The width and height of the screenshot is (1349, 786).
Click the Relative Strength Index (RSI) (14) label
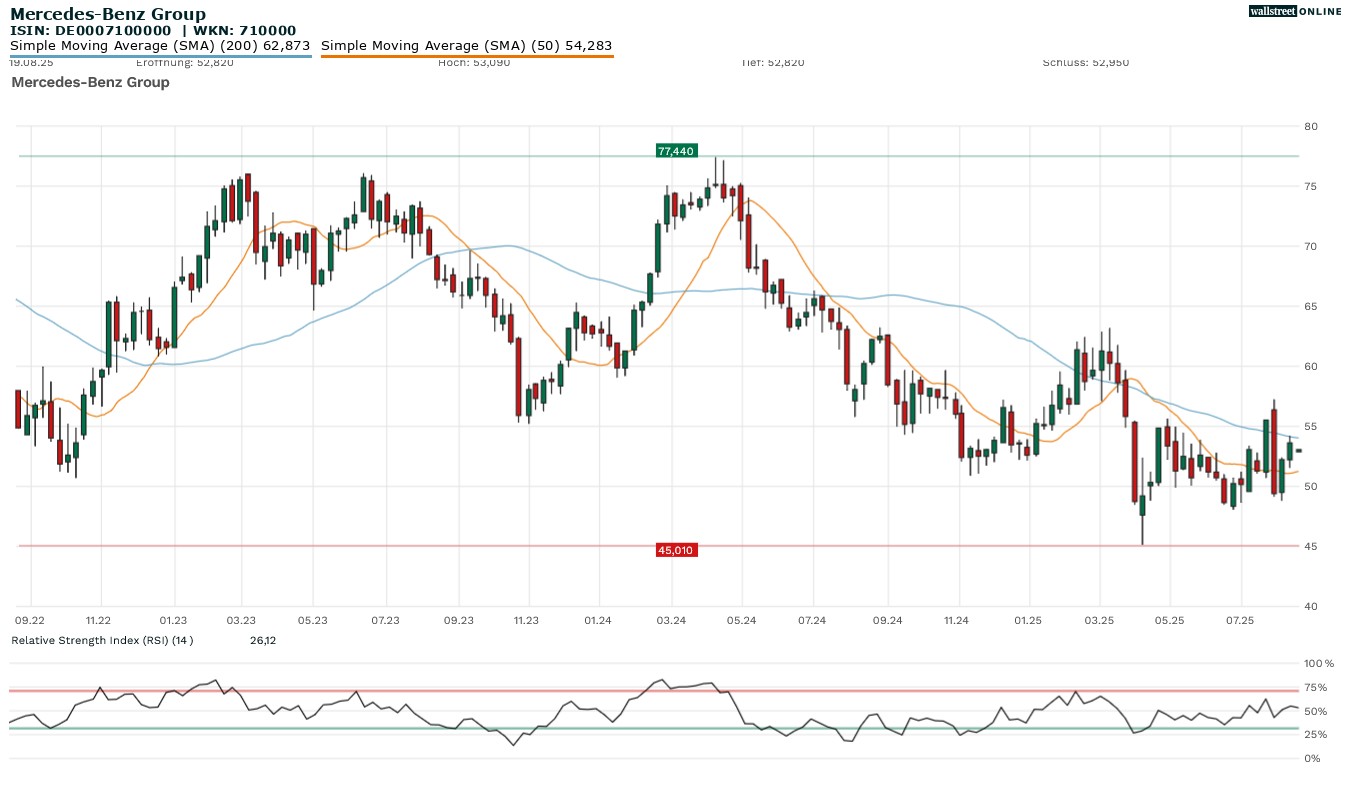[x=102, y=640]
